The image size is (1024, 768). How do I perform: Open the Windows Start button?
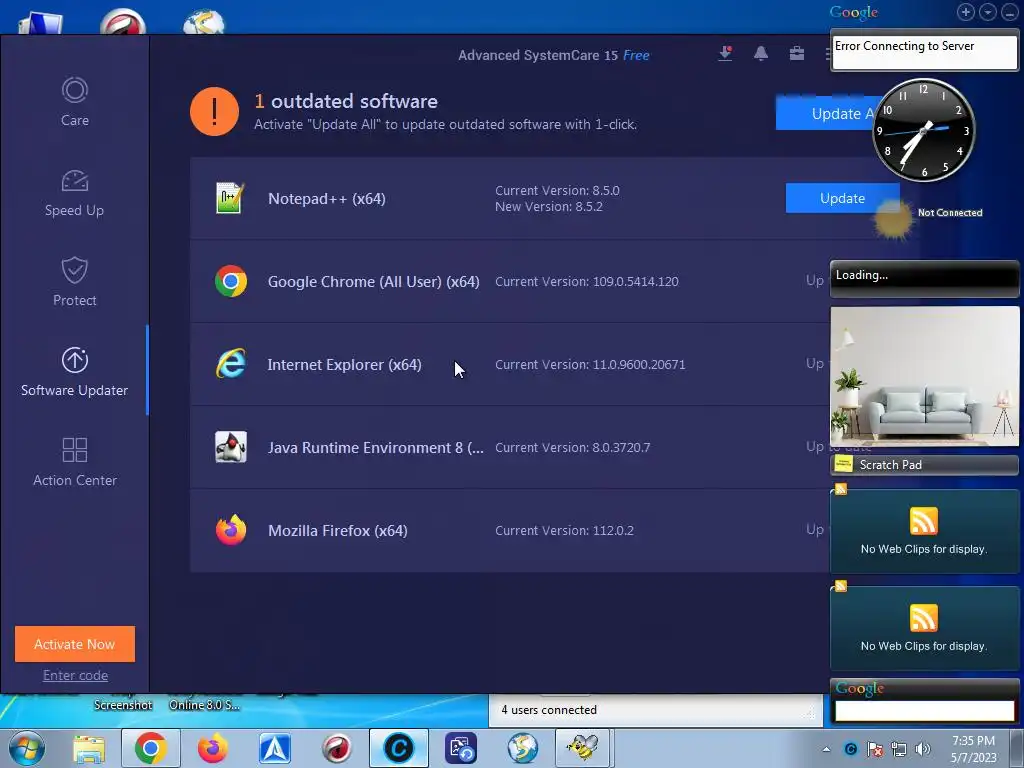pyautogui.click(x=27, y=748)
